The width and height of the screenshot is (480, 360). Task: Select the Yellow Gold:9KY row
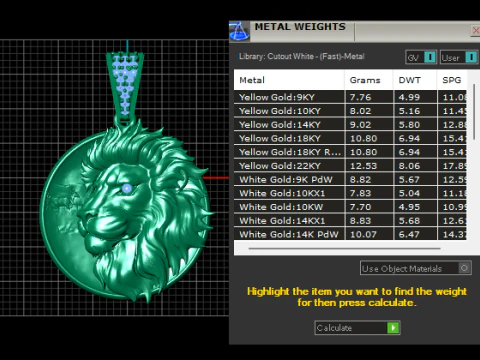(350, 97)
